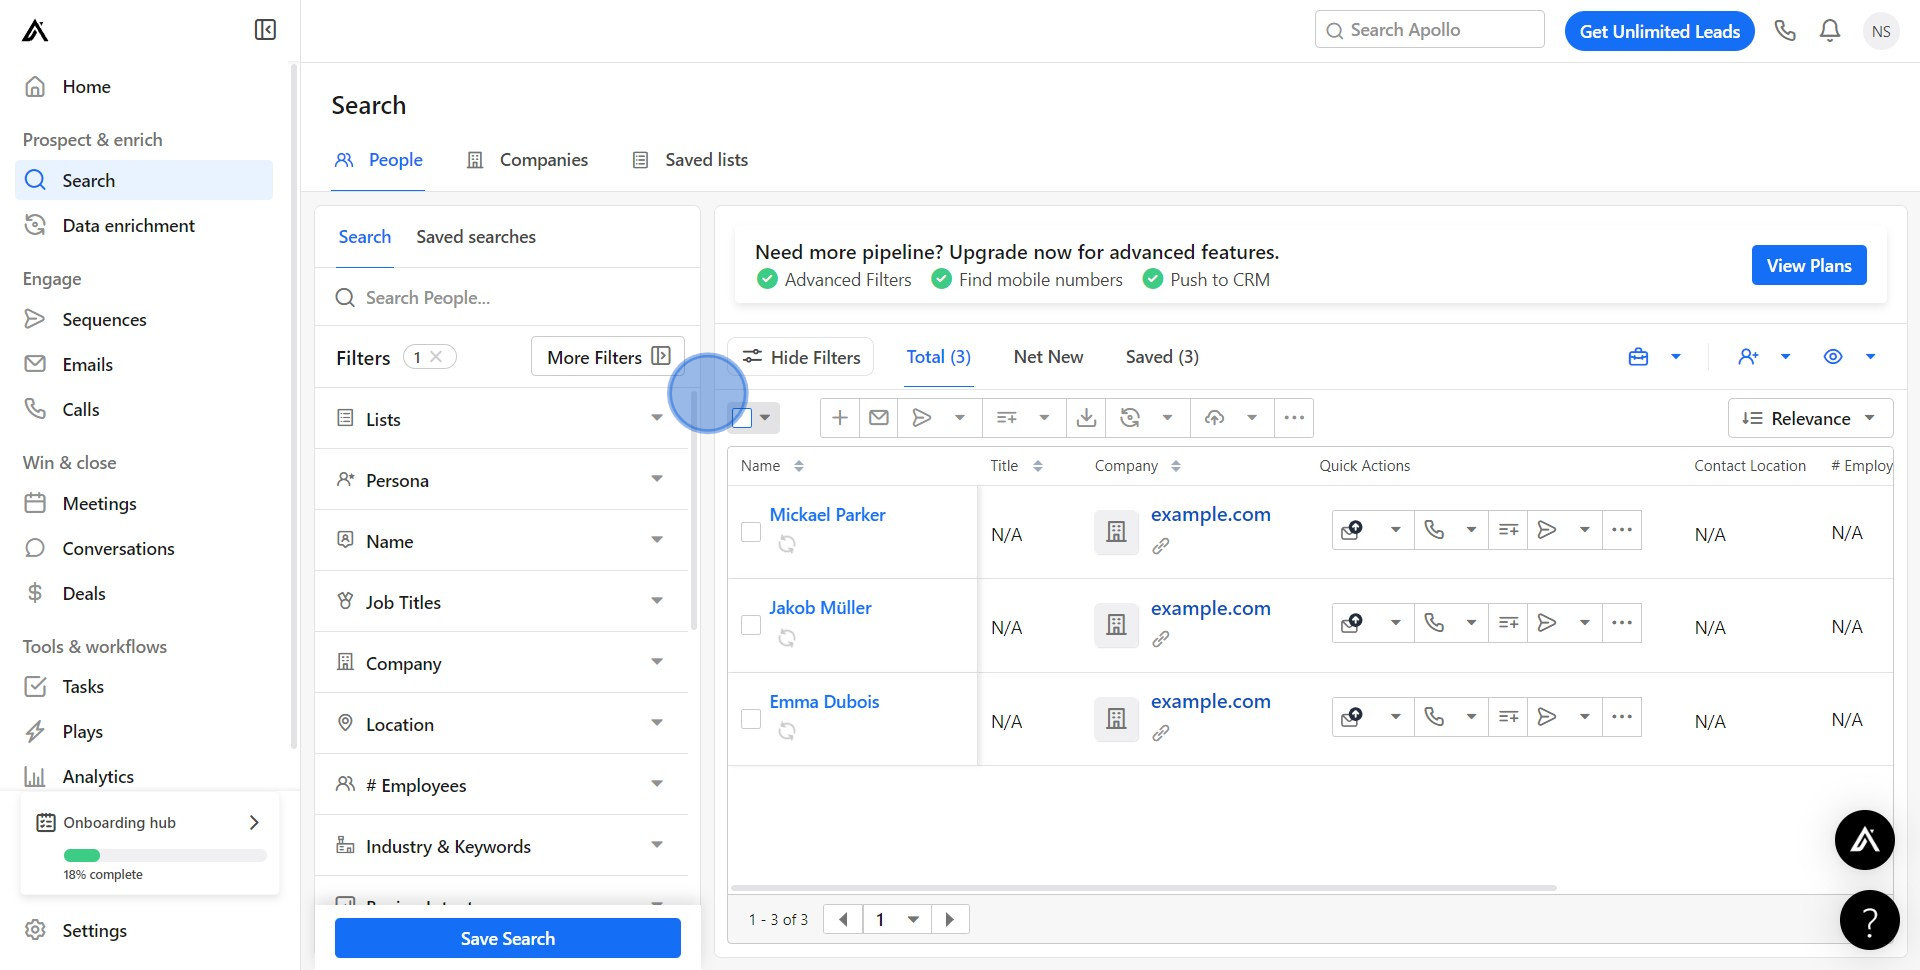Click the add person icon above results
The width and height of the screenshot is (1920, 970).
pos(1748,357)
